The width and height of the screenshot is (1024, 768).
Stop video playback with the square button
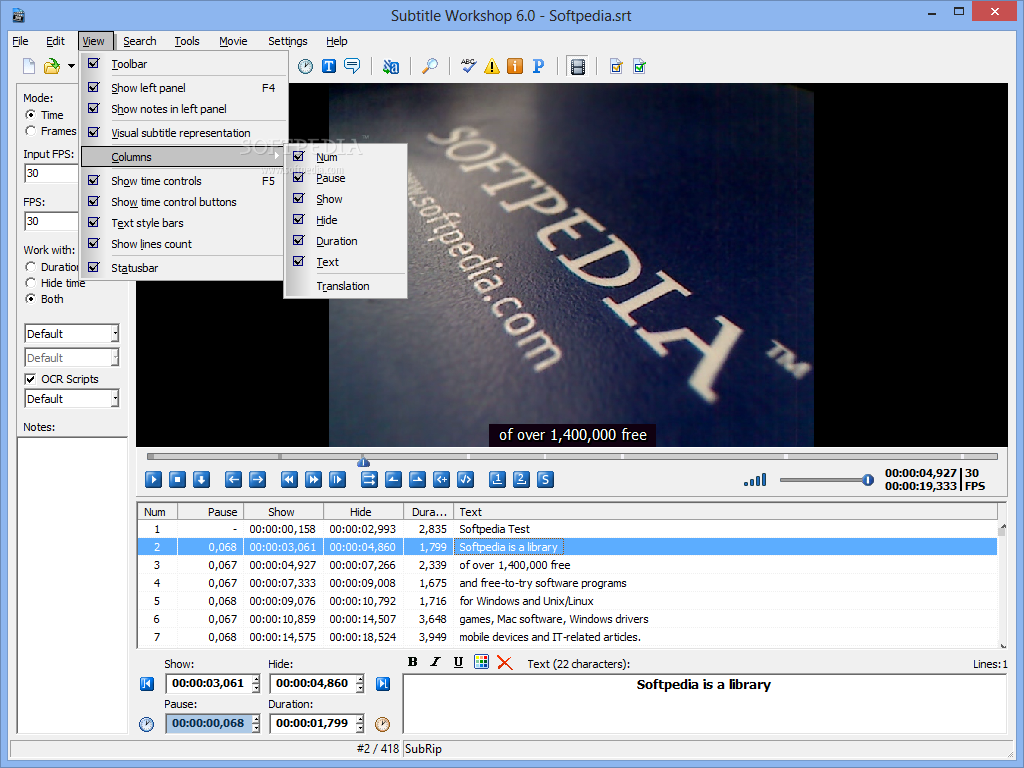(177, 480)
